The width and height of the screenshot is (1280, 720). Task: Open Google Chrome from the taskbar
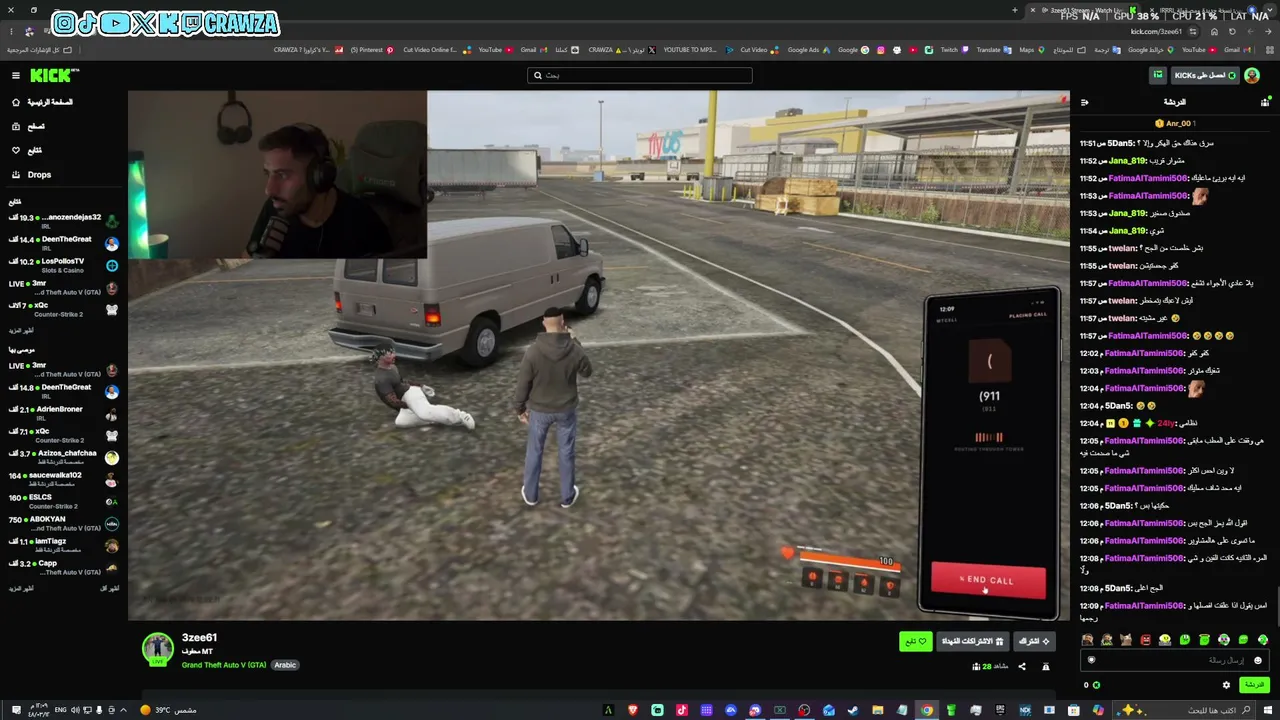927,710
